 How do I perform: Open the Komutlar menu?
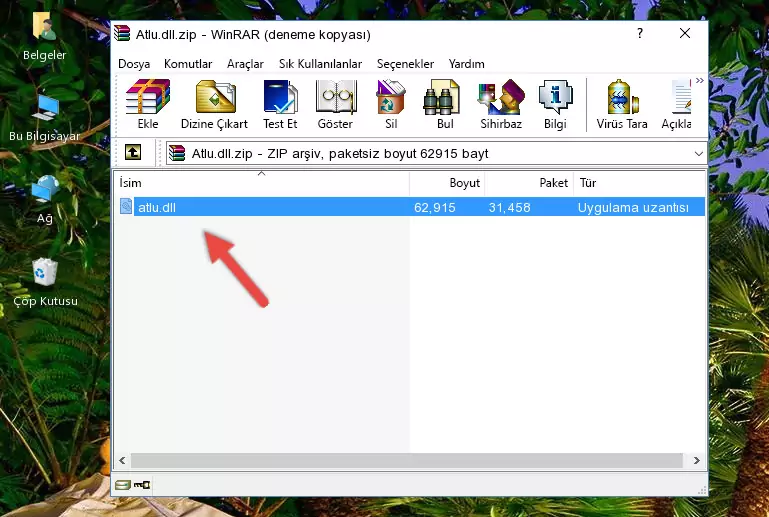click(x=188, y=64)
